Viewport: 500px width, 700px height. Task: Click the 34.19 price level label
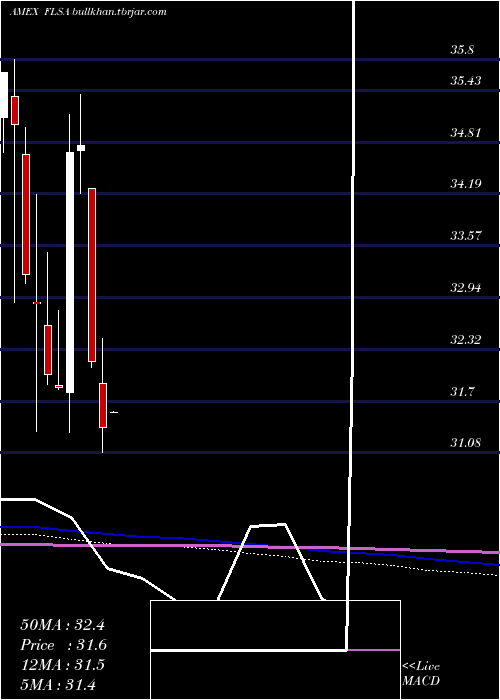pos(466,183)
